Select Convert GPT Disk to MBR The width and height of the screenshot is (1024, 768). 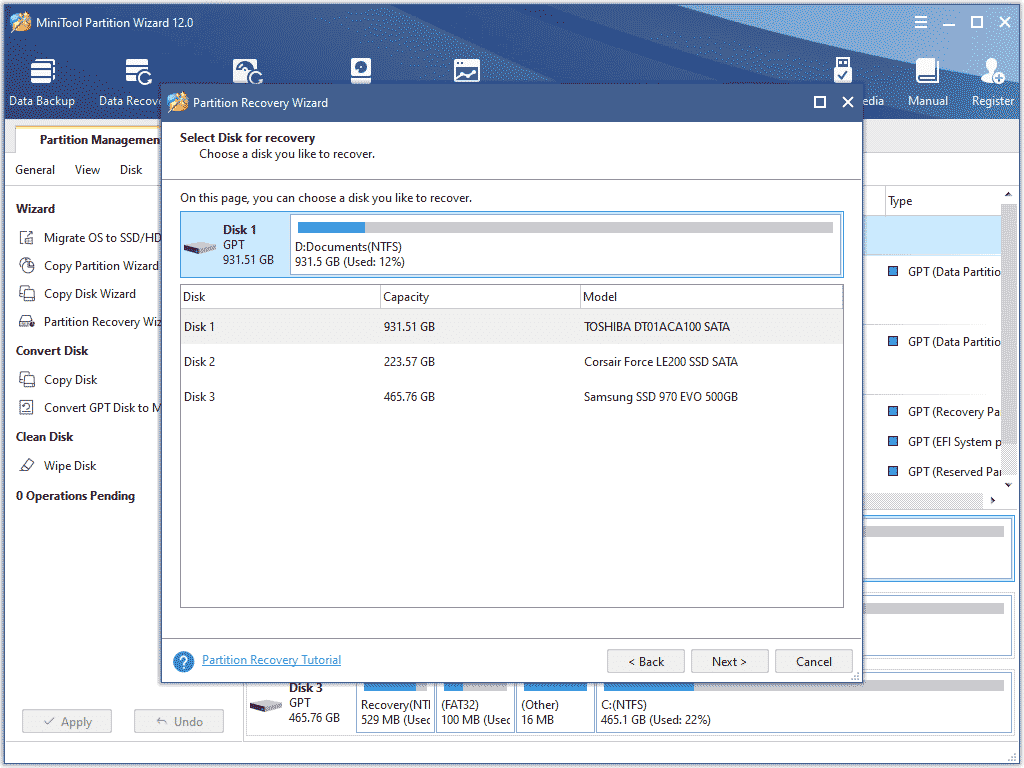point(100,408)
